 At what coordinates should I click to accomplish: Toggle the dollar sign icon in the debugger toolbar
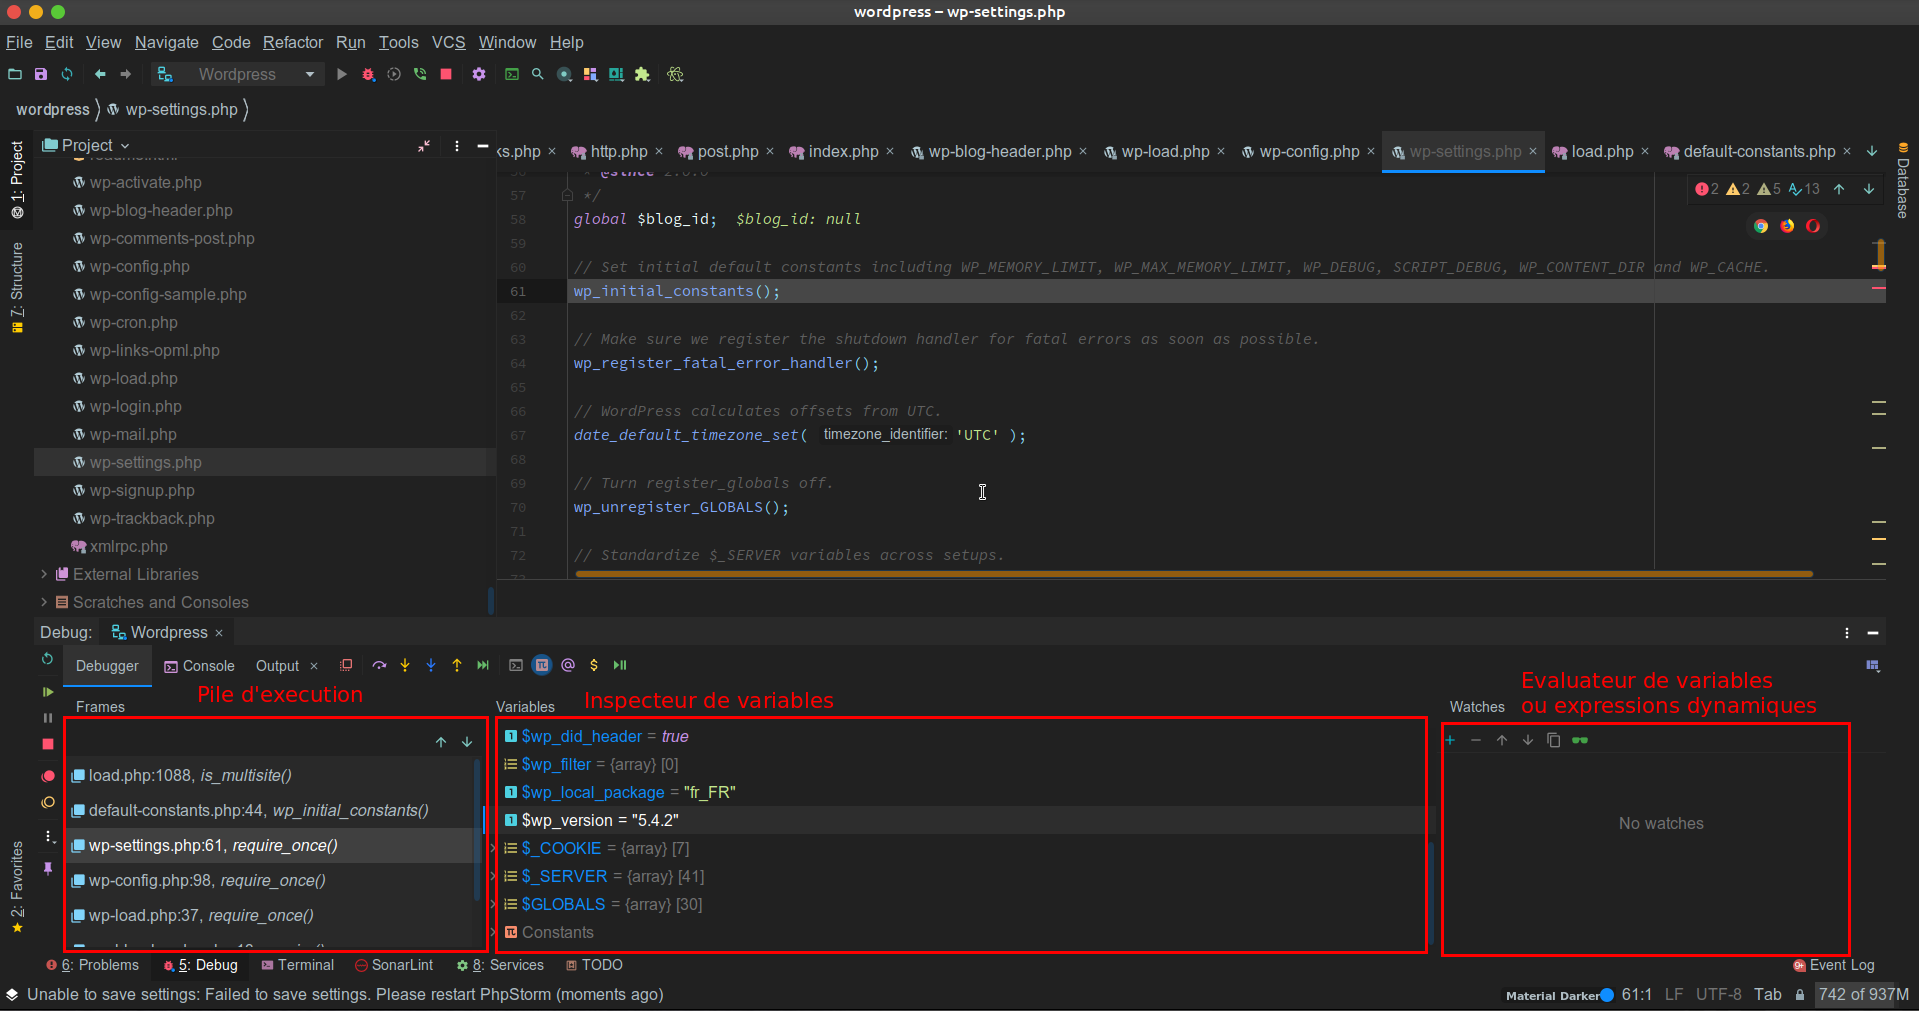594,665
